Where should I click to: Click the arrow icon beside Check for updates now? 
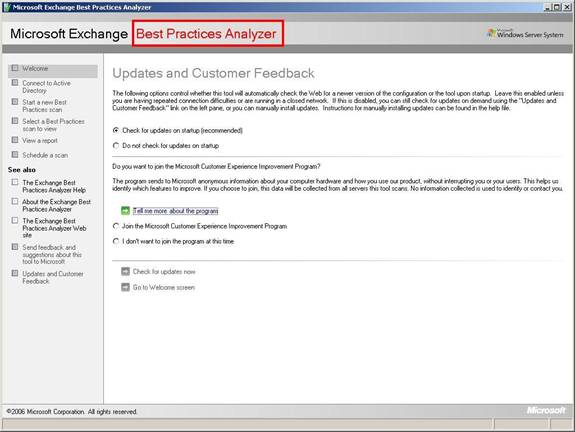125,271
